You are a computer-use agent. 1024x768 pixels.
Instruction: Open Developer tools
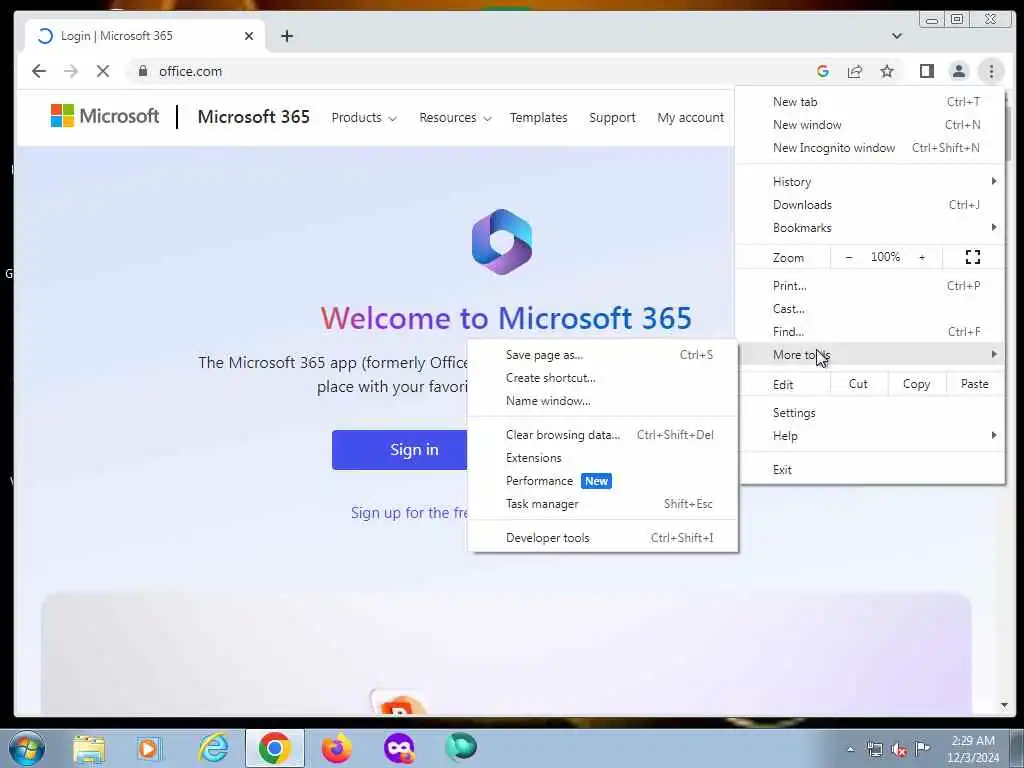603,538
